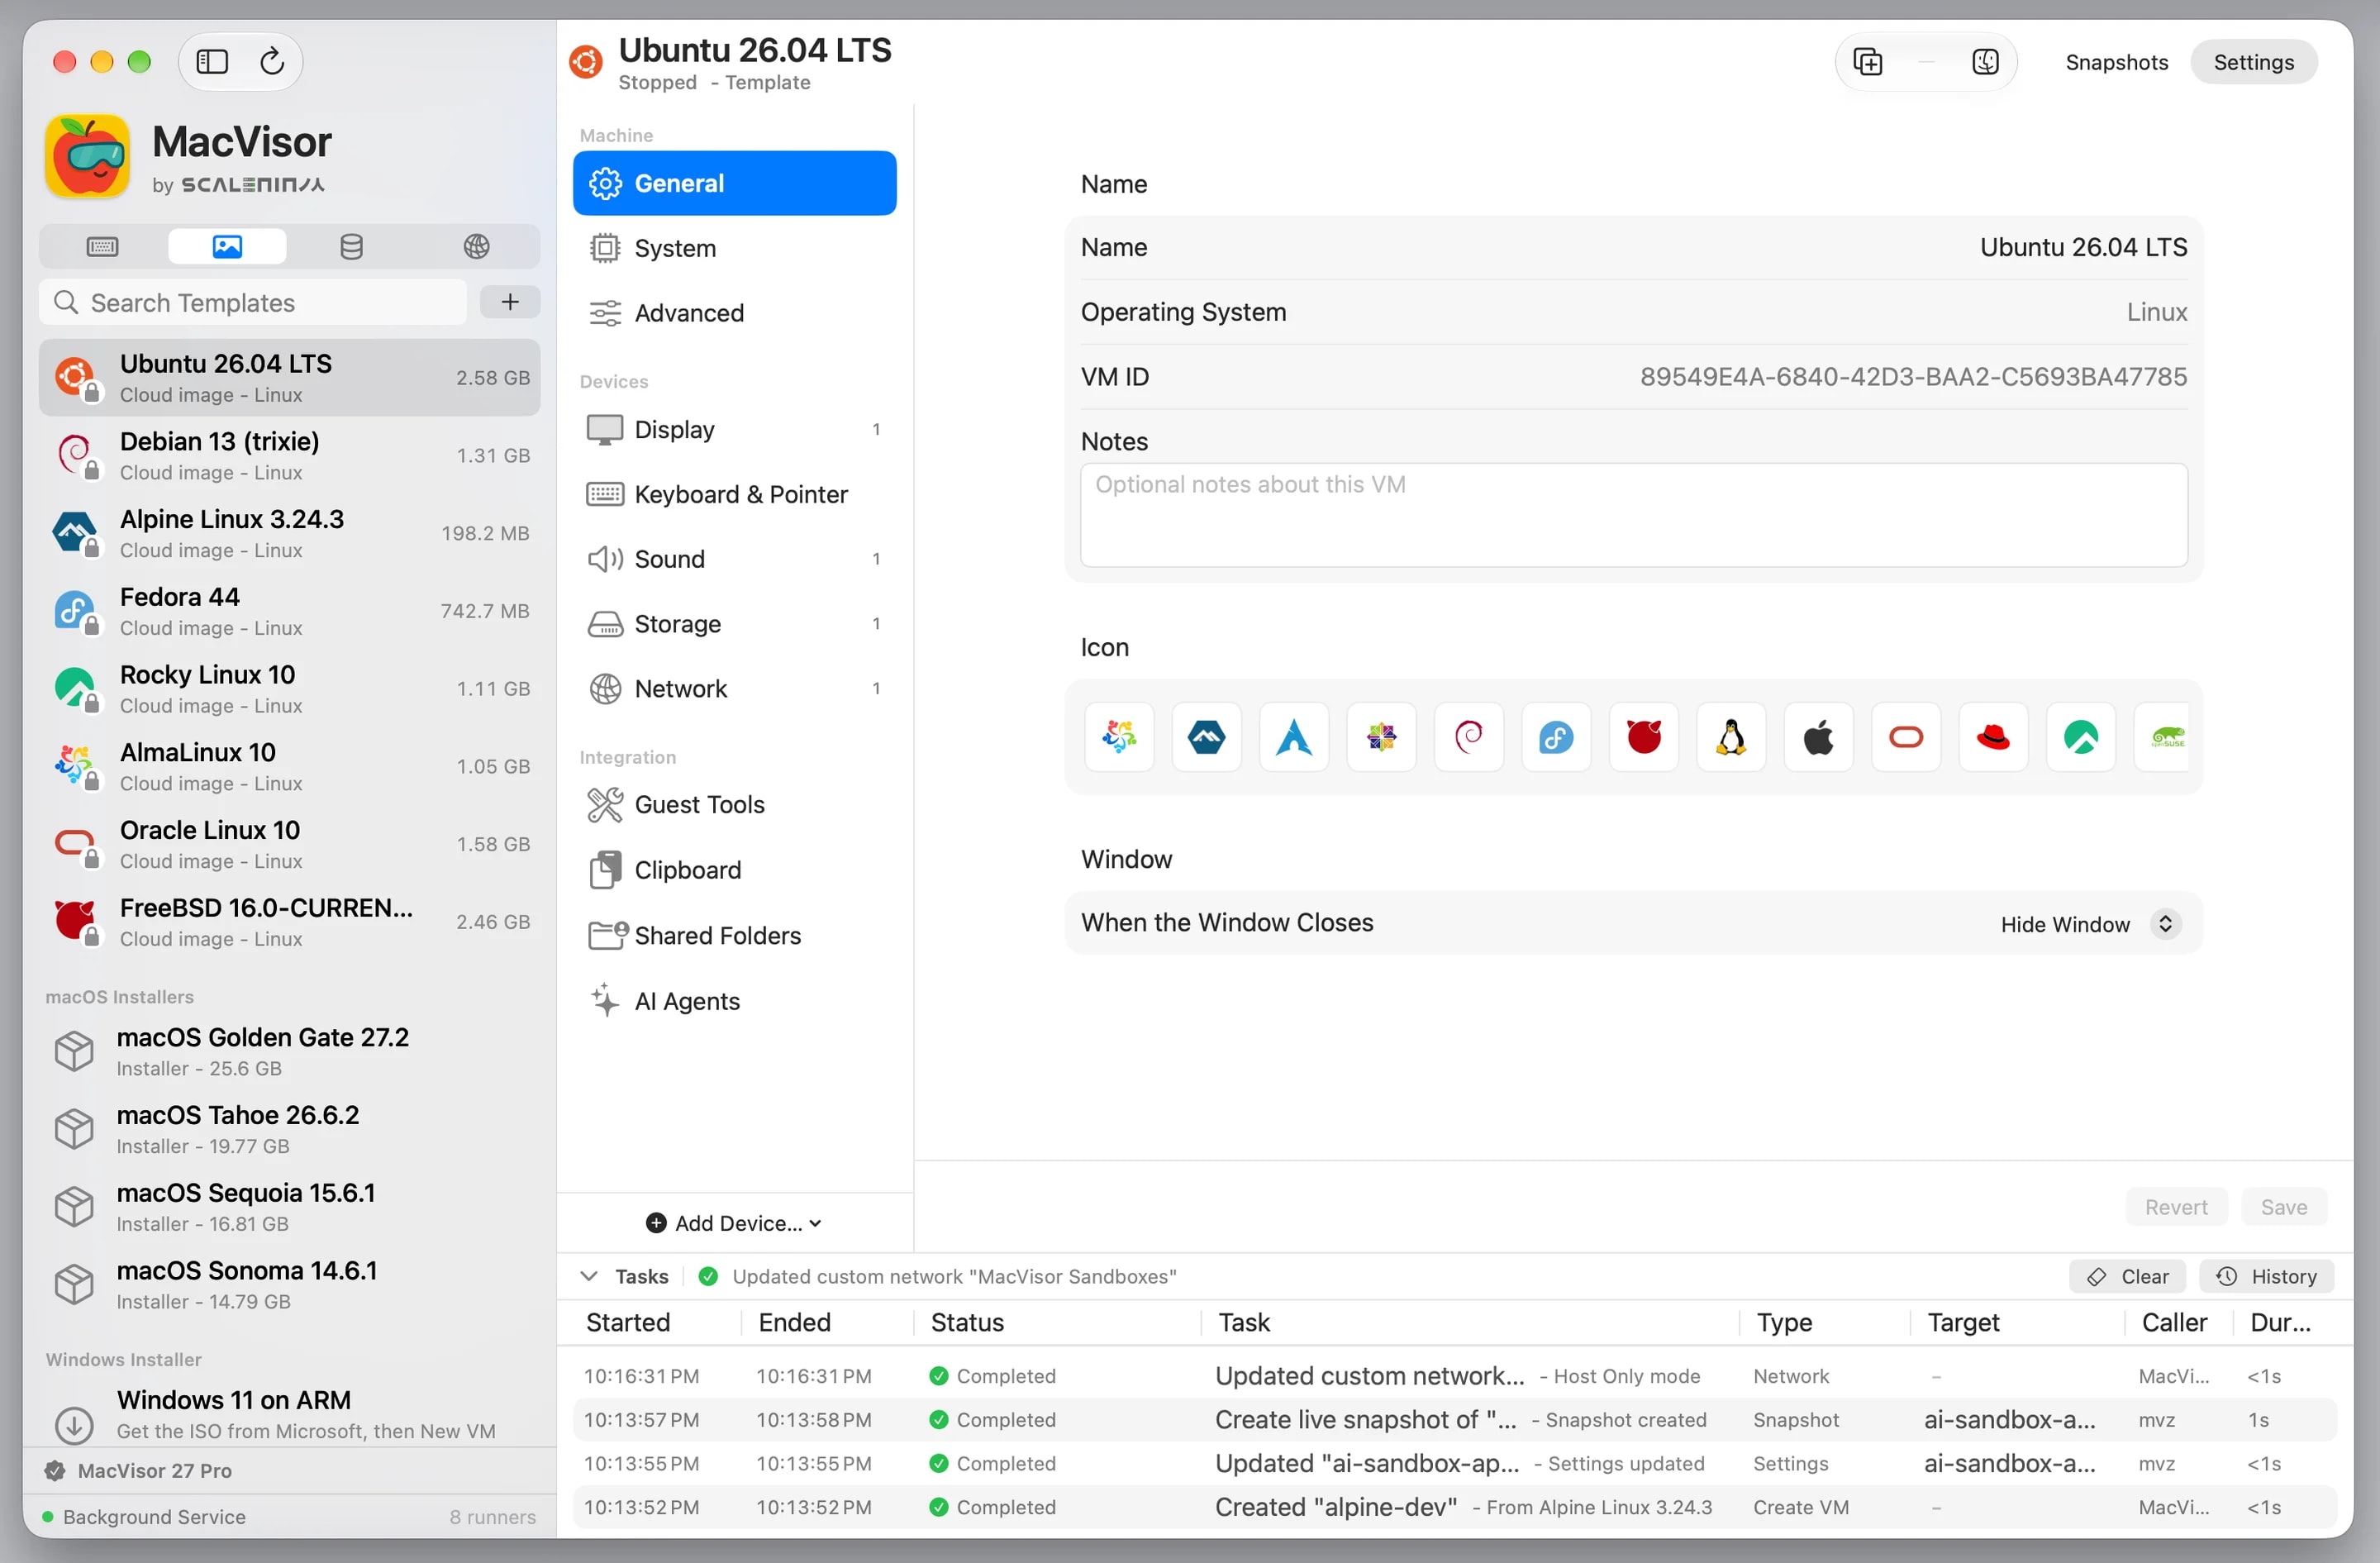This screenshot has width=2380, height=1563.
Task: Select the Fedora icon
Action: point(1556,738)
